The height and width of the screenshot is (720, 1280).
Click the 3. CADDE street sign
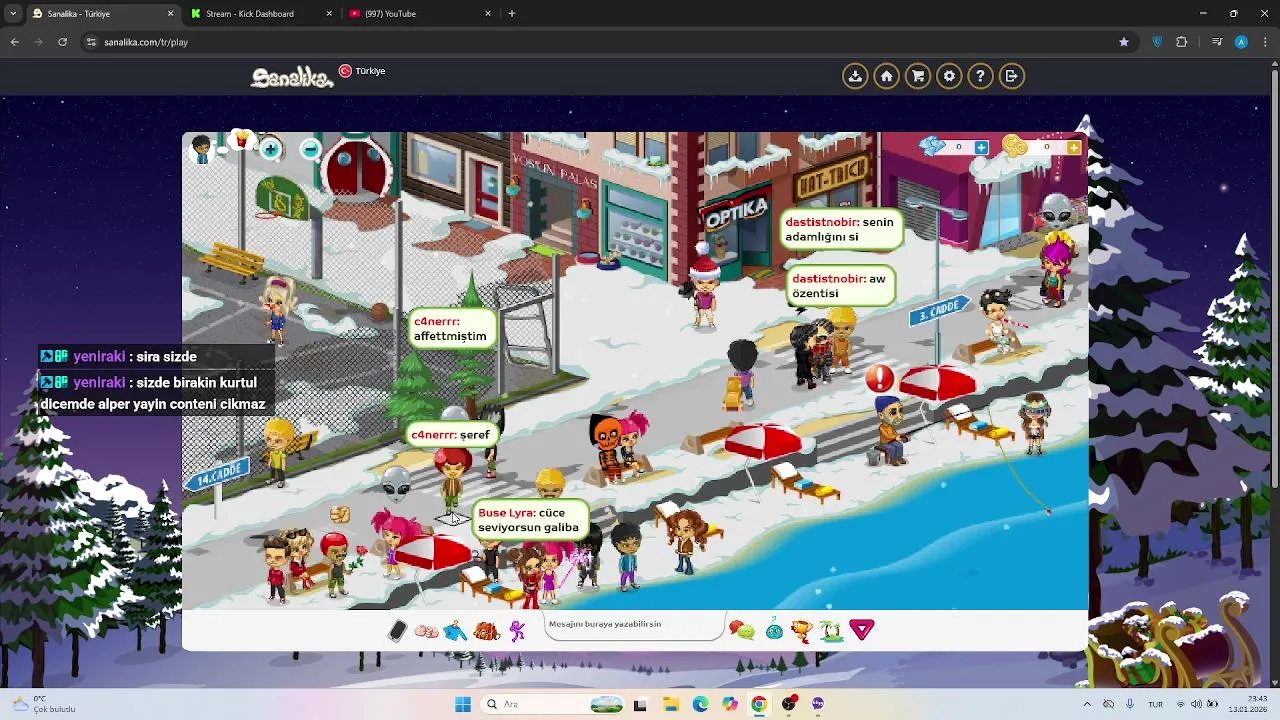(x=938, y=312)
